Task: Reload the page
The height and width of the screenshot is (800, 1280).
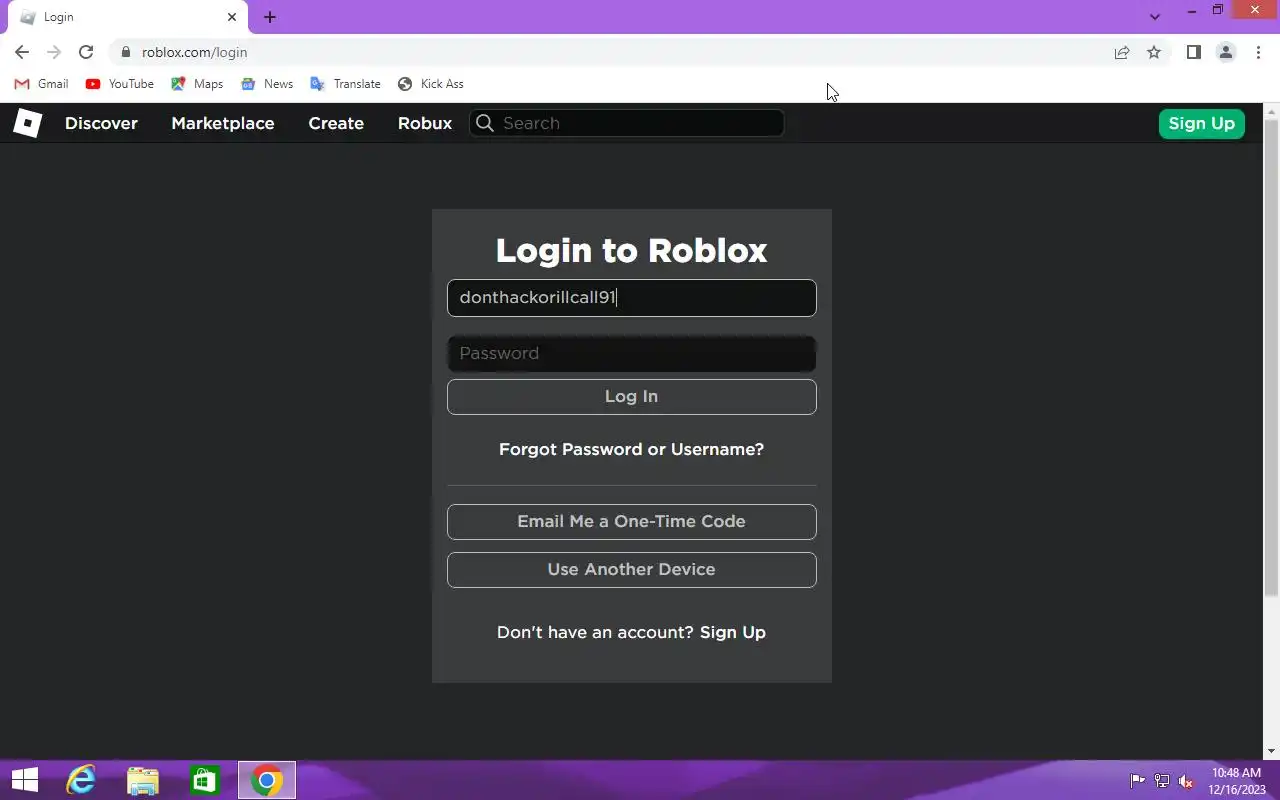Action: (x=86, y=52)
